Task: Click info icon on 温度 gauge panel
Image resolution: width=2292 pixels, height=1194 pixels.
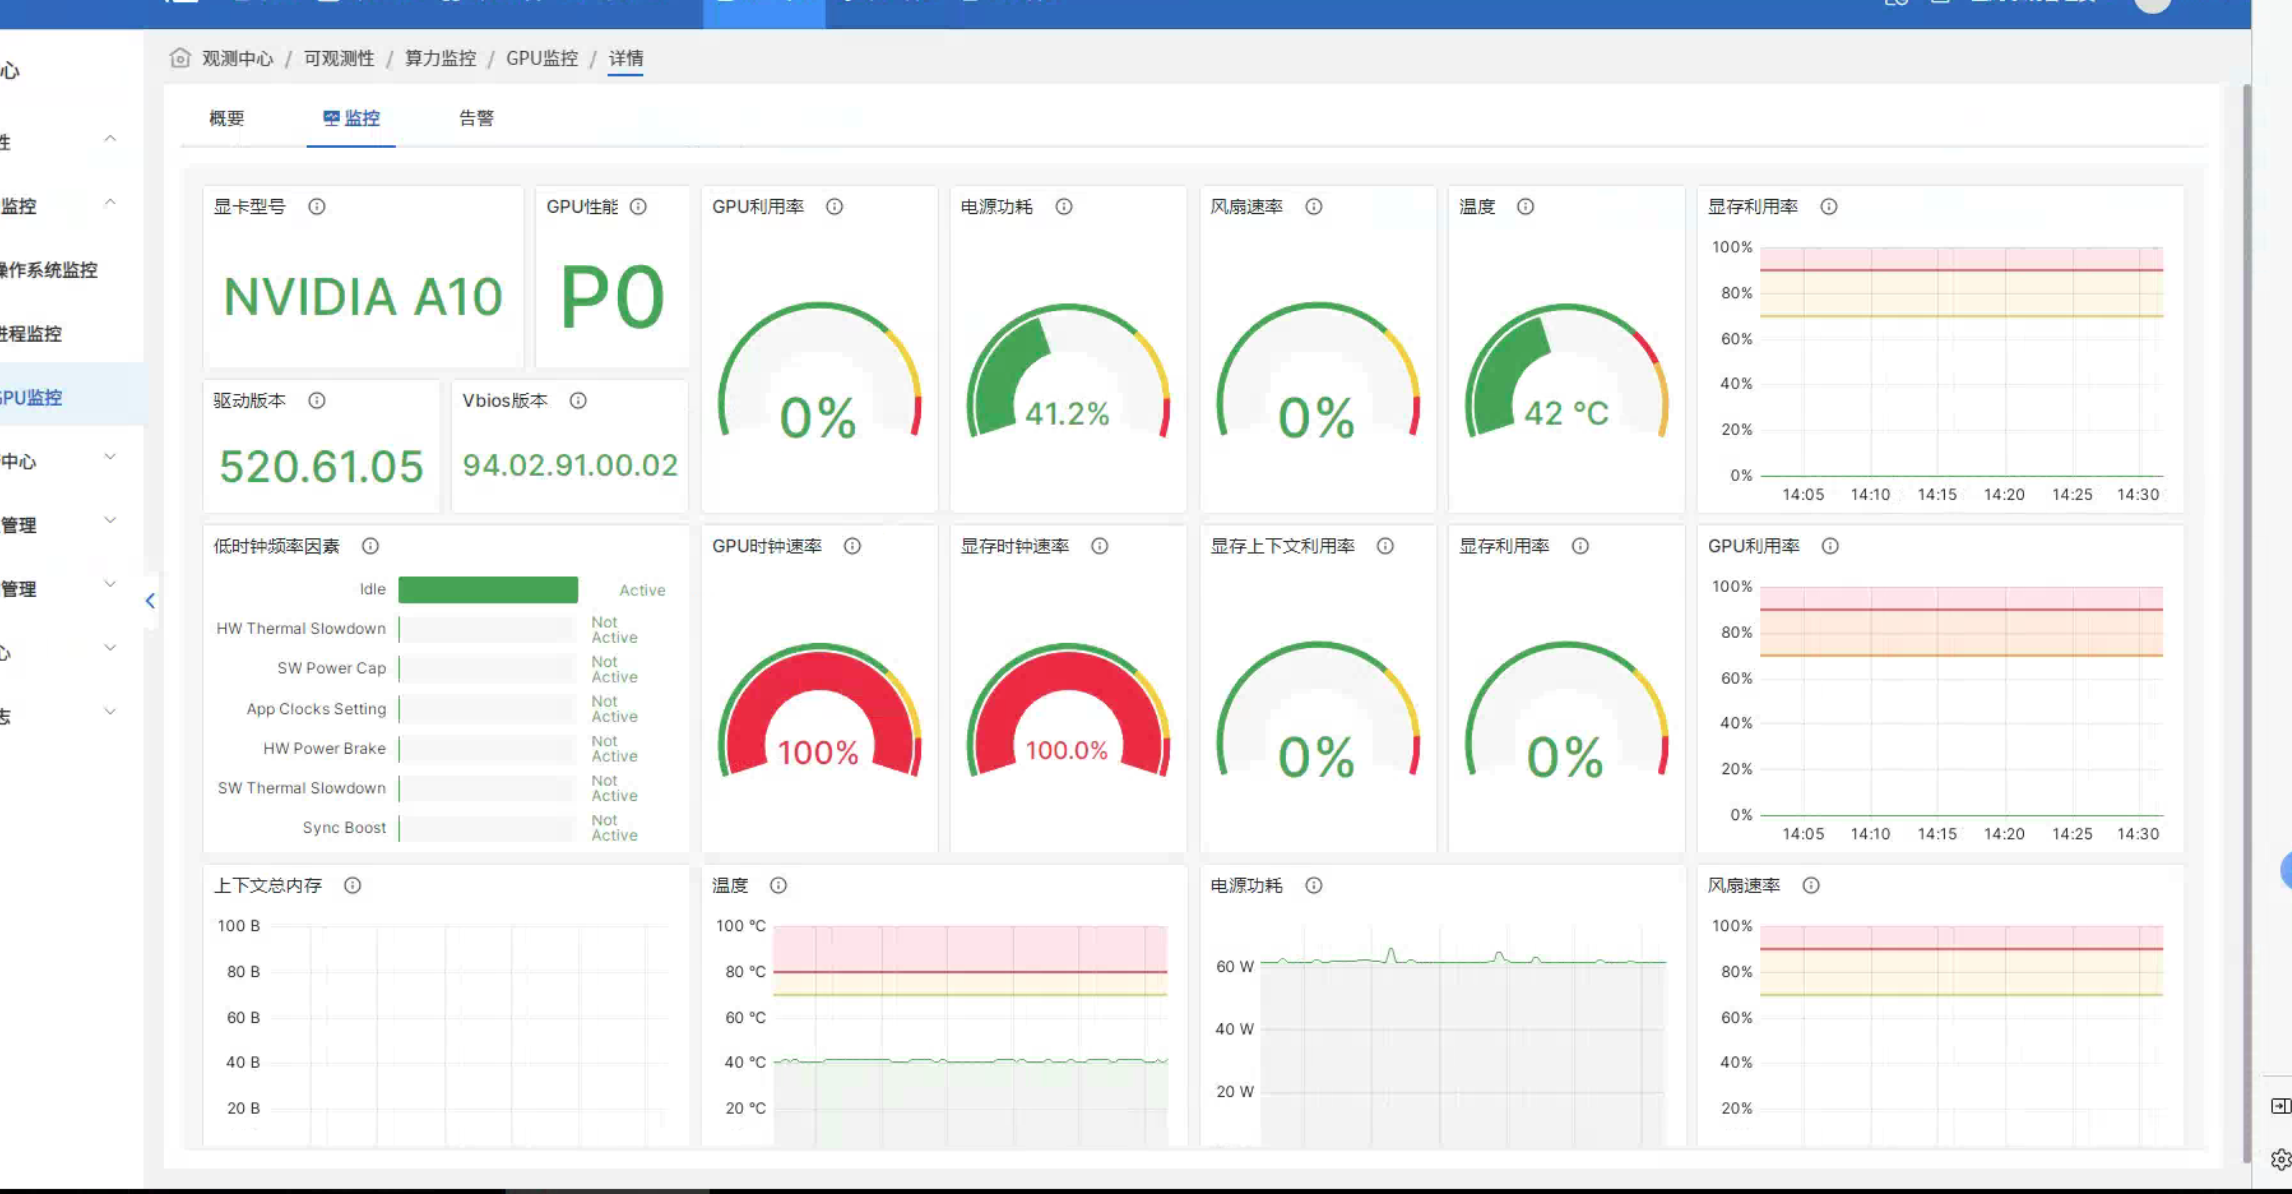Action: click(1525, 207)
